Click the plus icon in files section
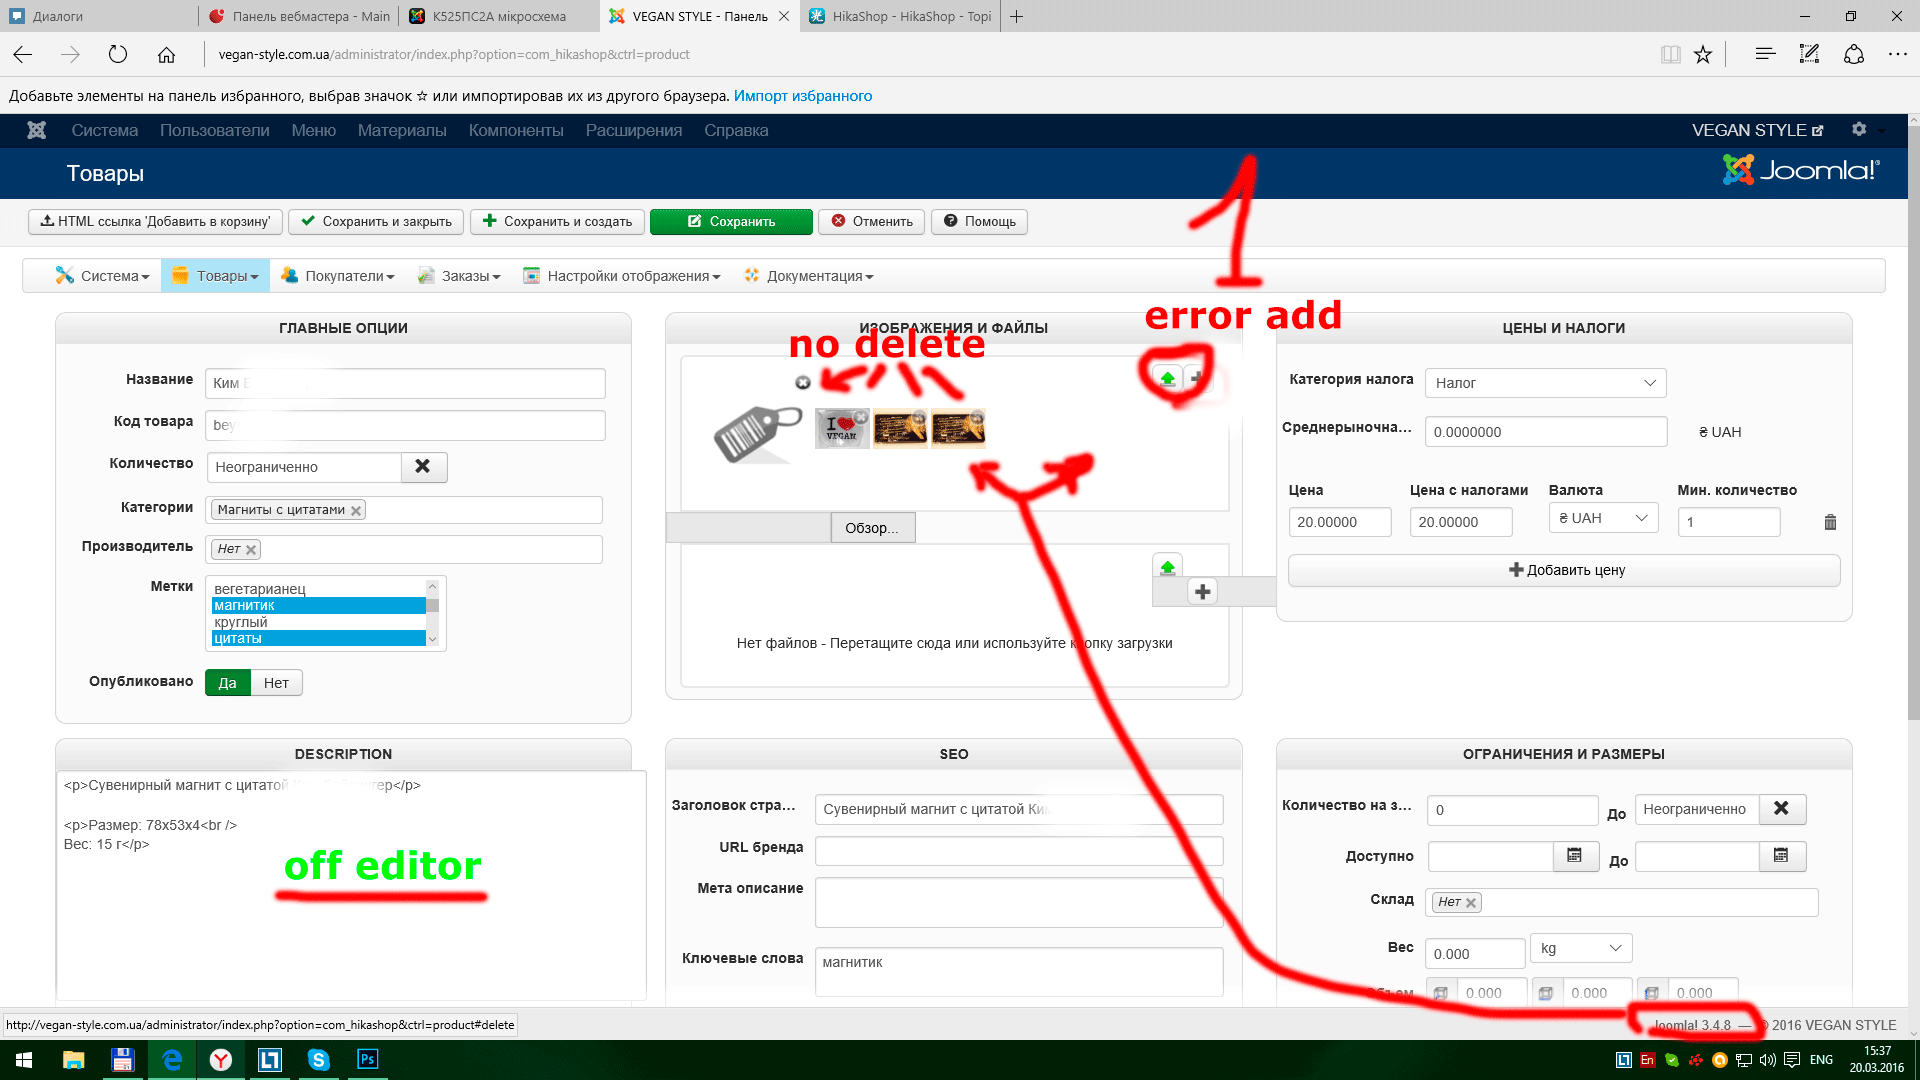Screen dimensions: 1920x1080 click(x=1202, y=592)
